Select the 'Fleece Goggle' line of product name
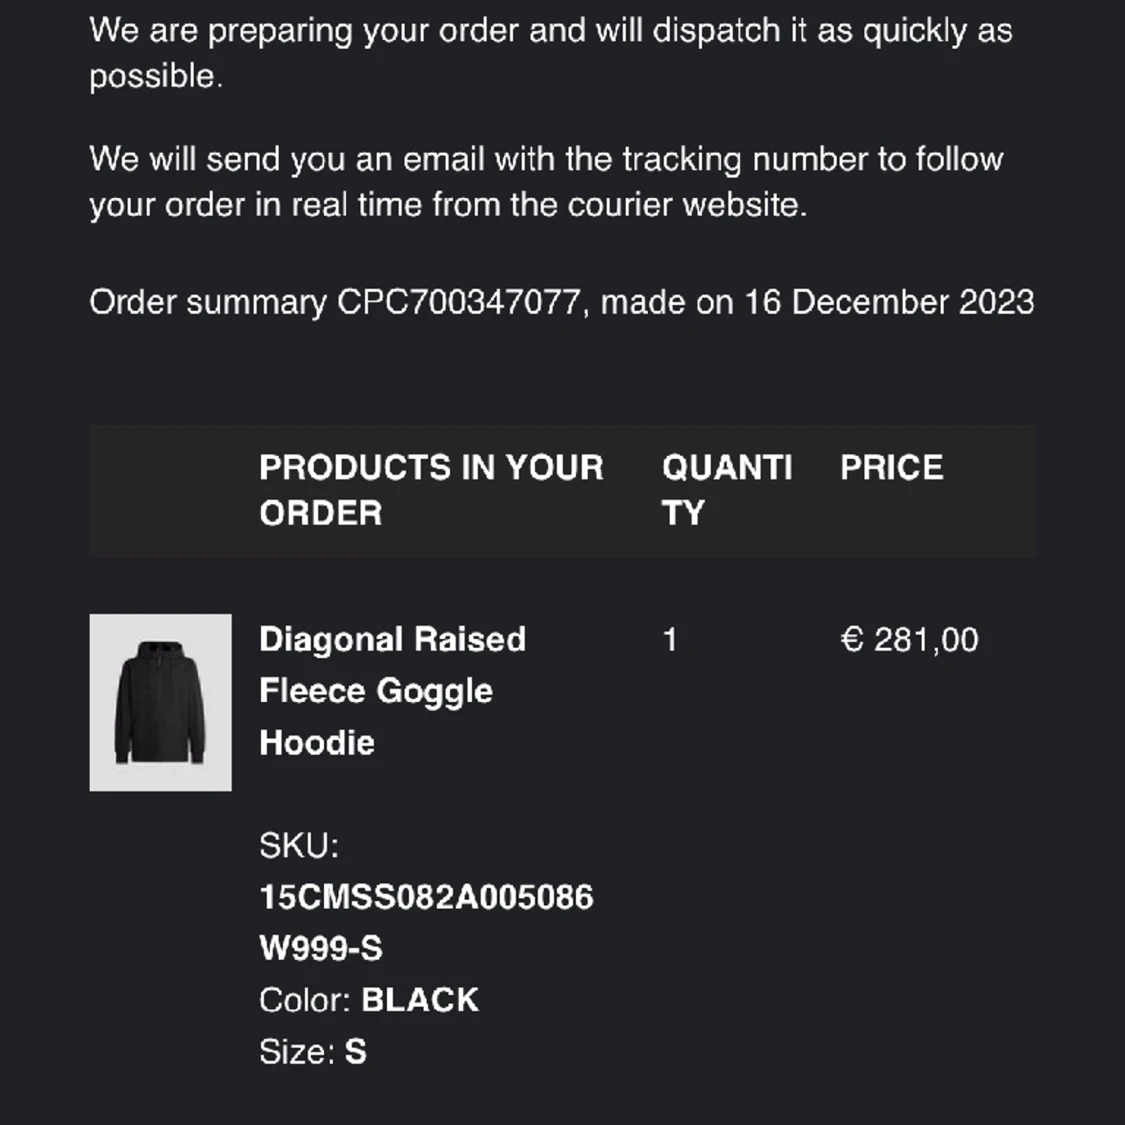The height and width of the screenshot is (1125, 1125). [375, 691]
